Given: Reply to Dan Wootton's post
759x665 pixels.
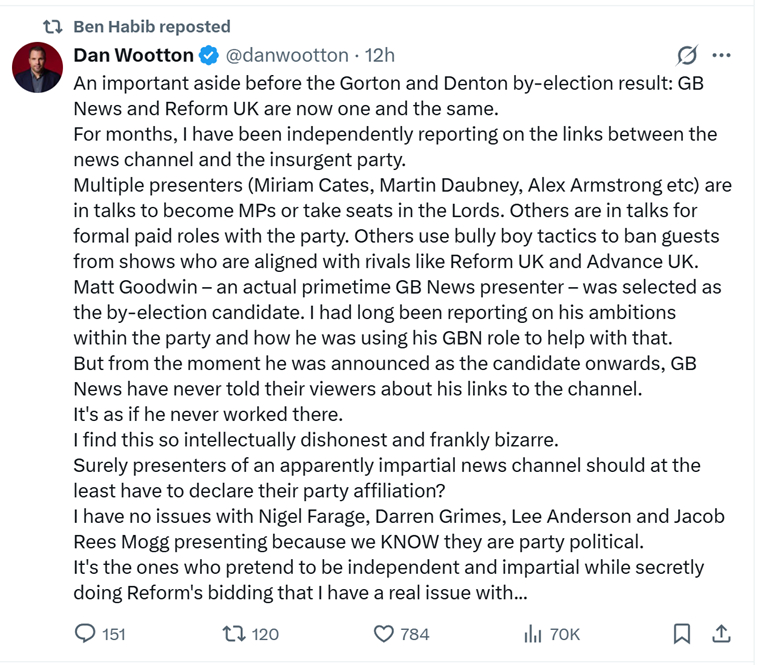Looking at the screenshot, I should point(87,633).
